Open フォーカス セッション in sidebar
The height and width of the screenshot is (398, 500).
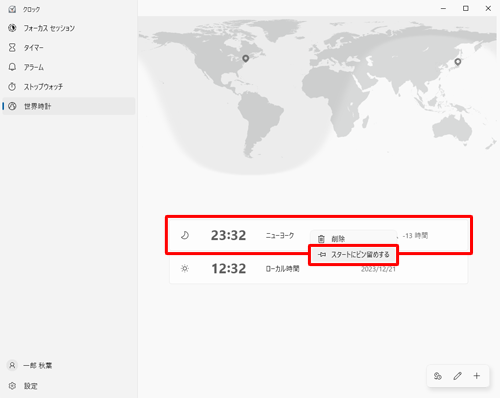pyautogui.click(x=68, y=28)
